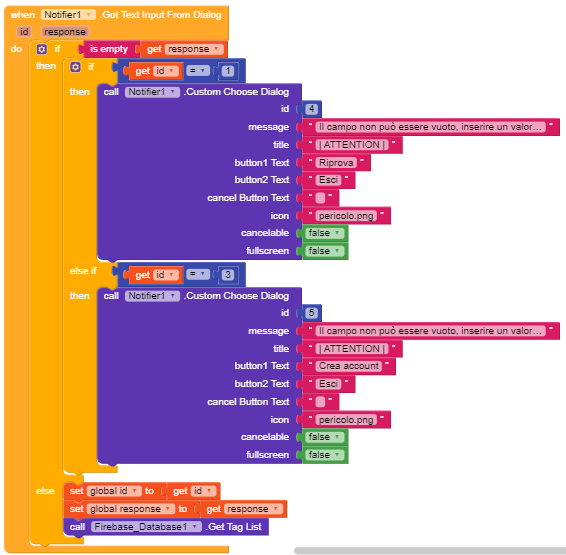Select the 'is empty' block

click(109, 49)
